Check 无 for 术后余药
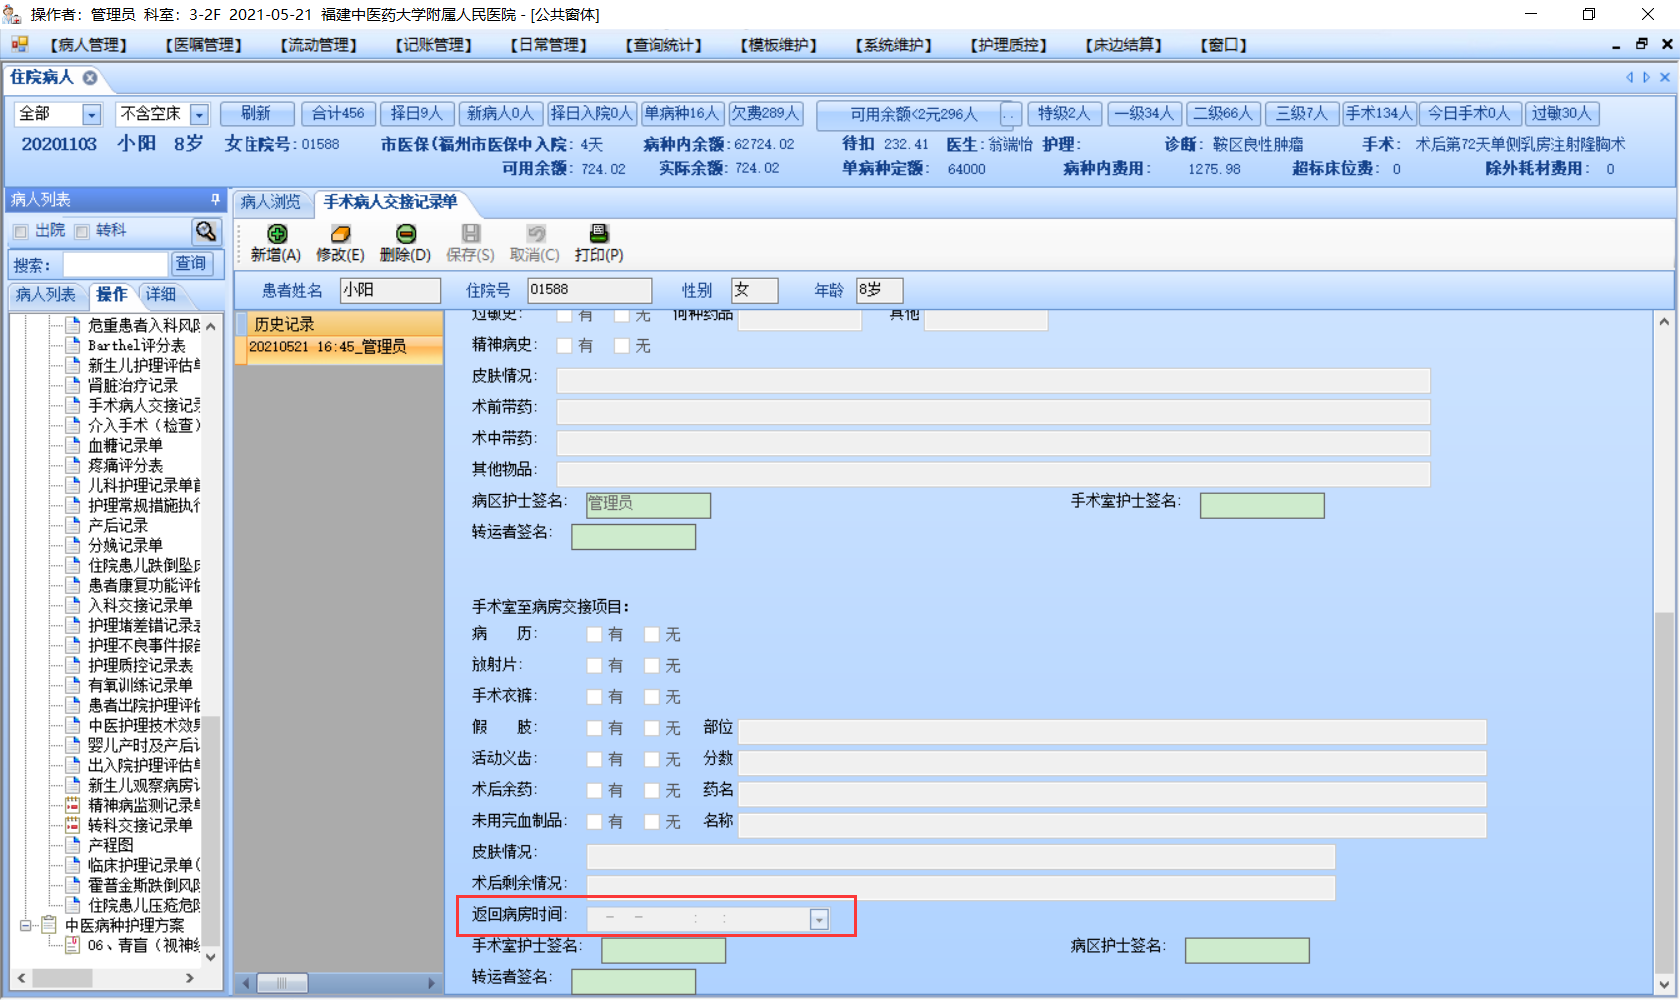This screenshot has height=1000, width=1680. coord(652,791)
